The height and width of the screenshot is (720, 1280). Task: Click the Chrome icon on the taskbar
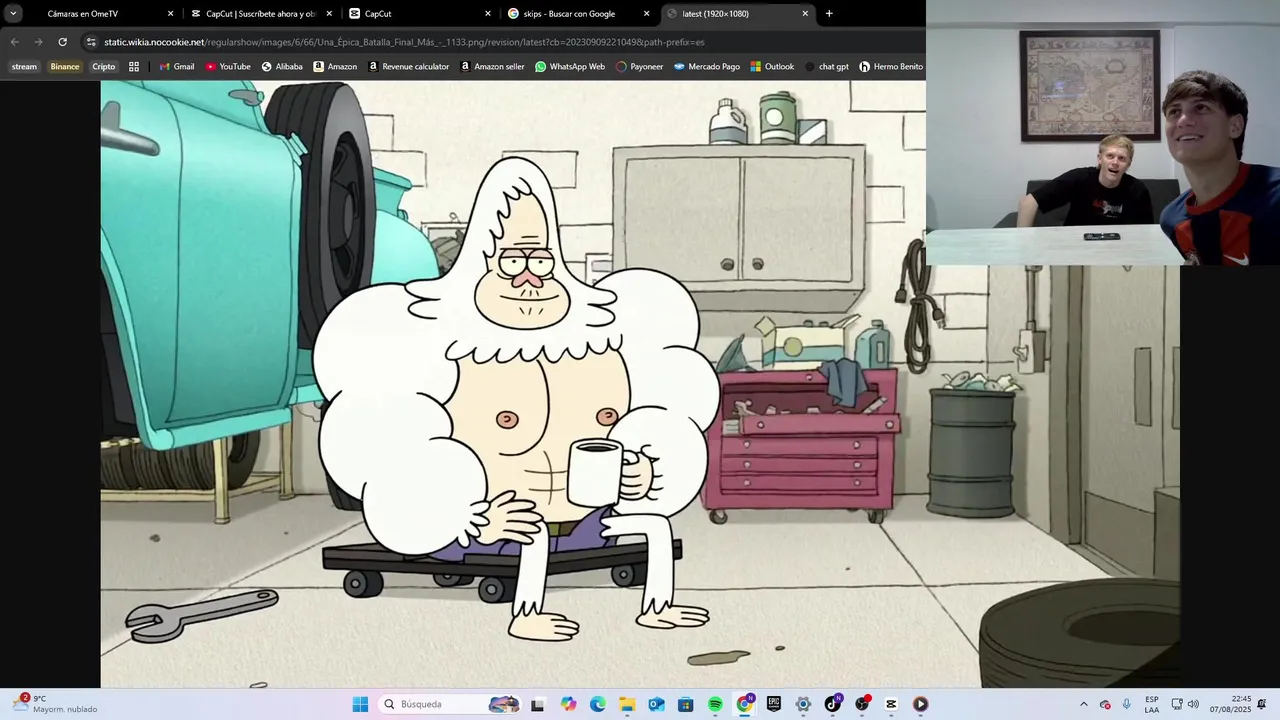[744, 704]
